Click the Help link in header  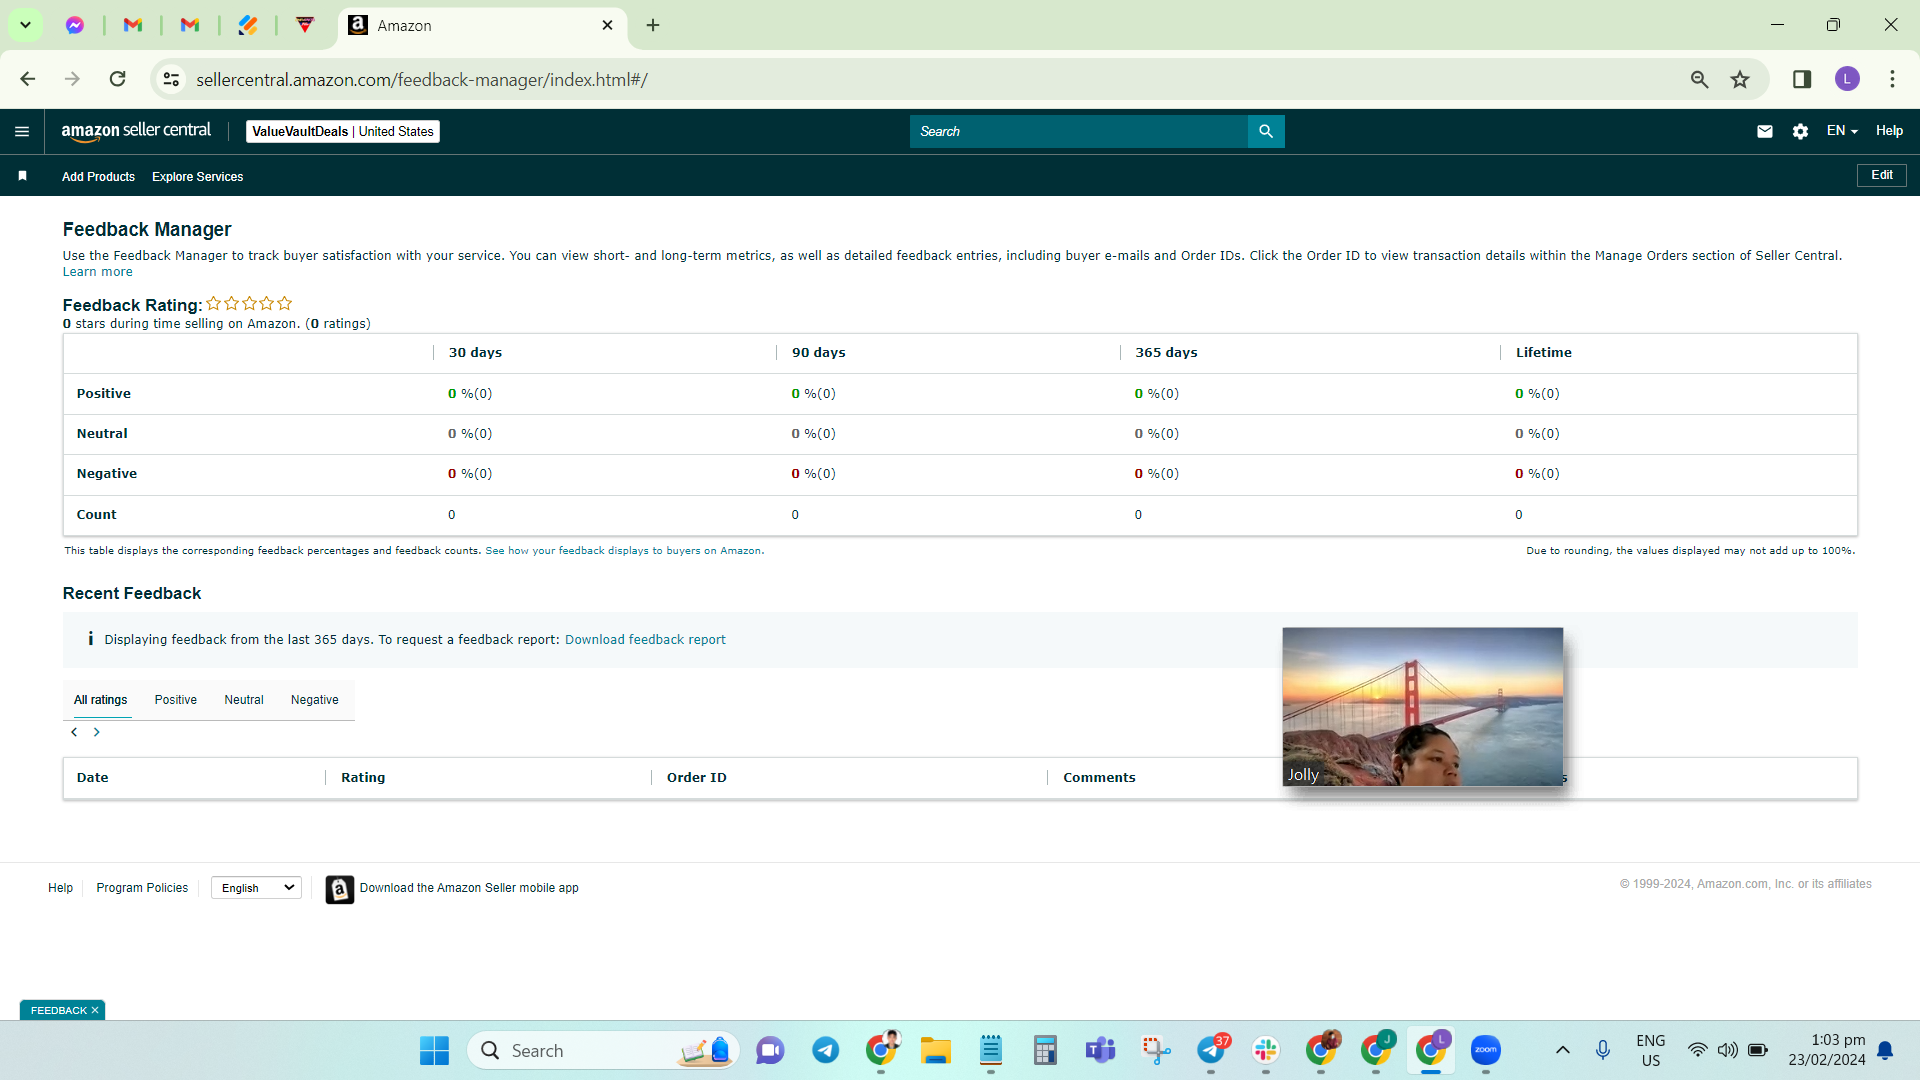1889,131
